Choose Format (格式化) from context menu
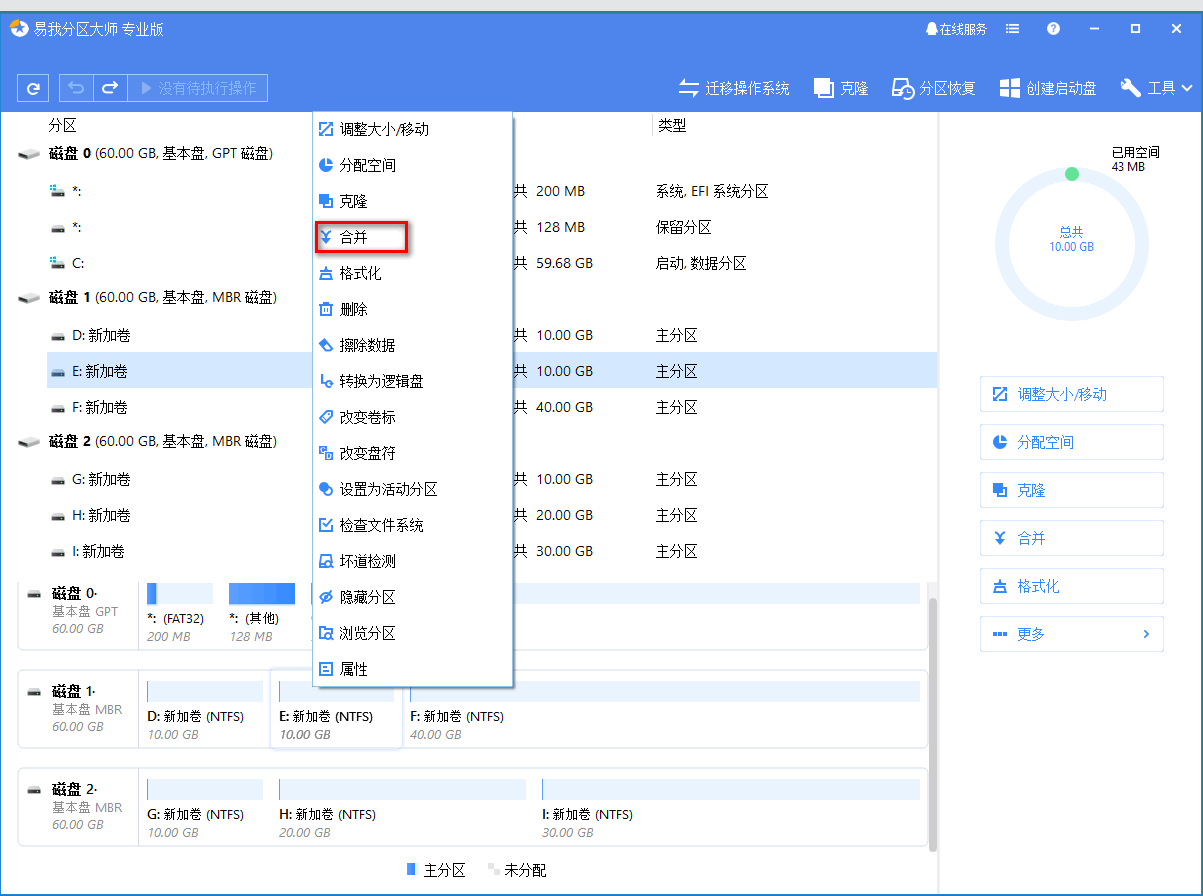This screenshot has height=896, width=1203. 359,273
